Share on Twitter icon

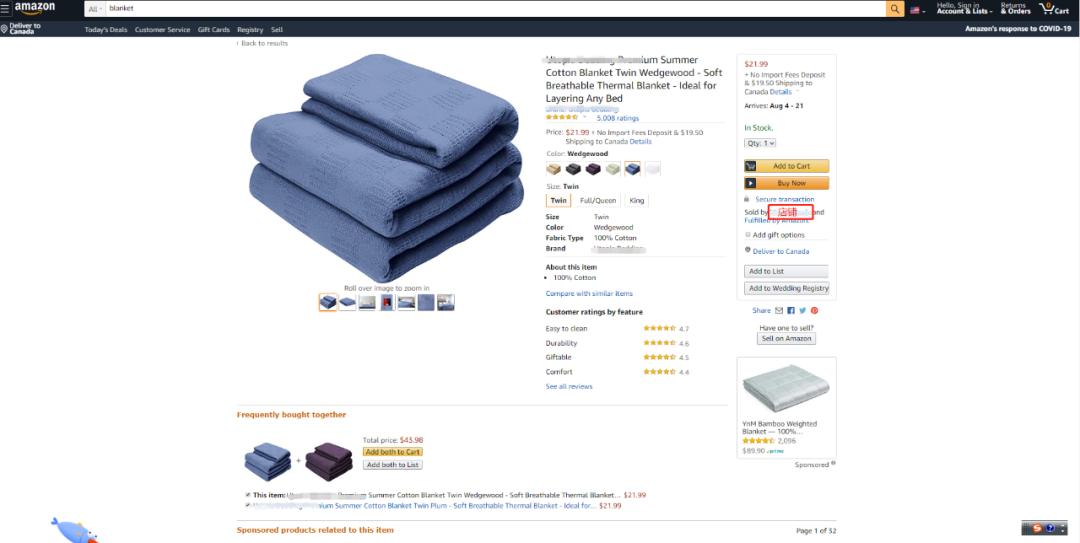[802, 311]
